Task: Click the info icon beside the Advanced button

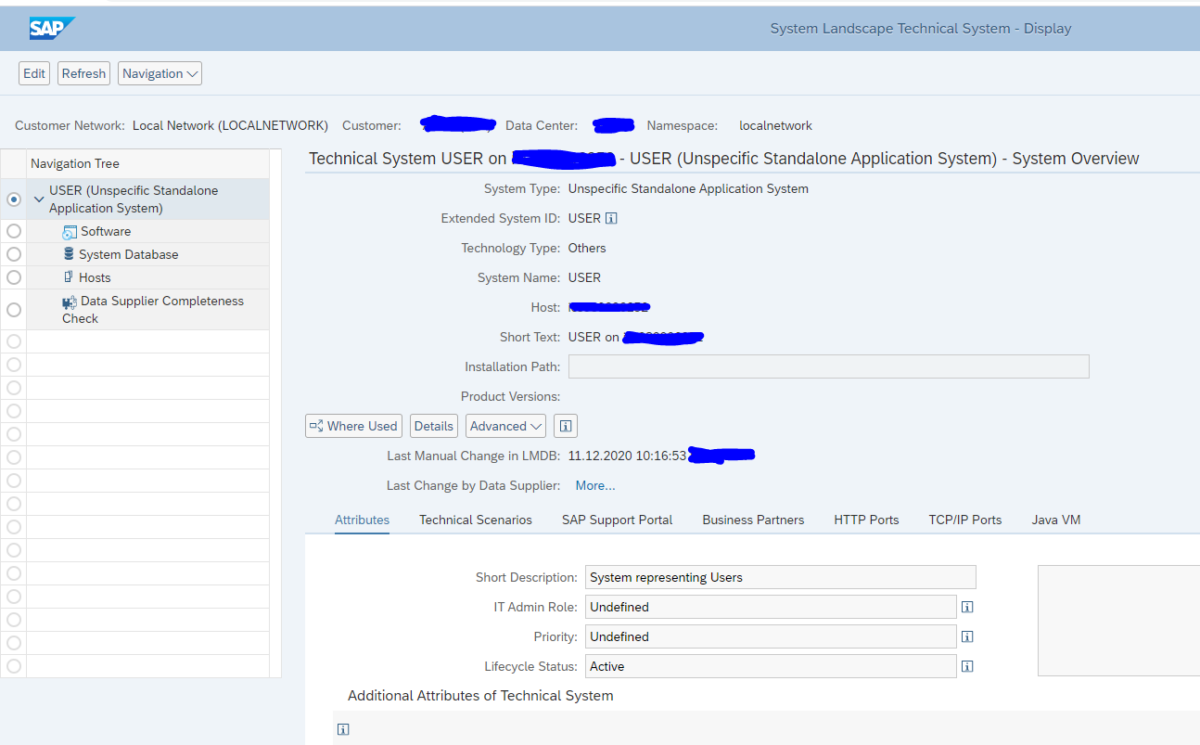Action: click(565, 425)
